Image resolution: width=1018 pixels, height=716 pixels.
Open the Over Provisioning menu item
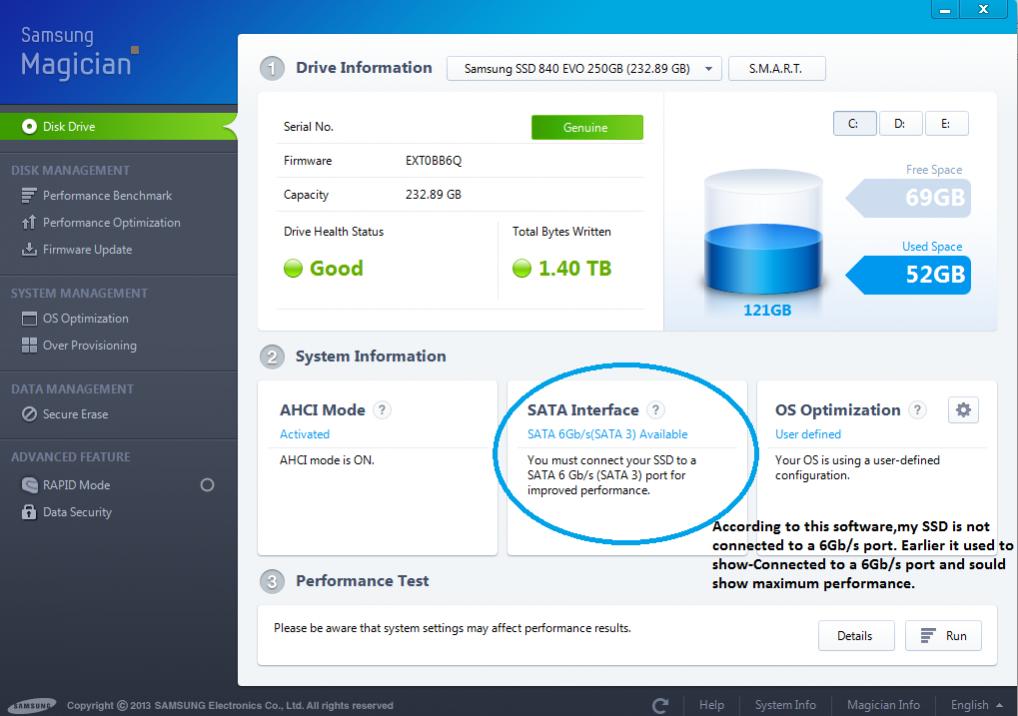[89, 346]
